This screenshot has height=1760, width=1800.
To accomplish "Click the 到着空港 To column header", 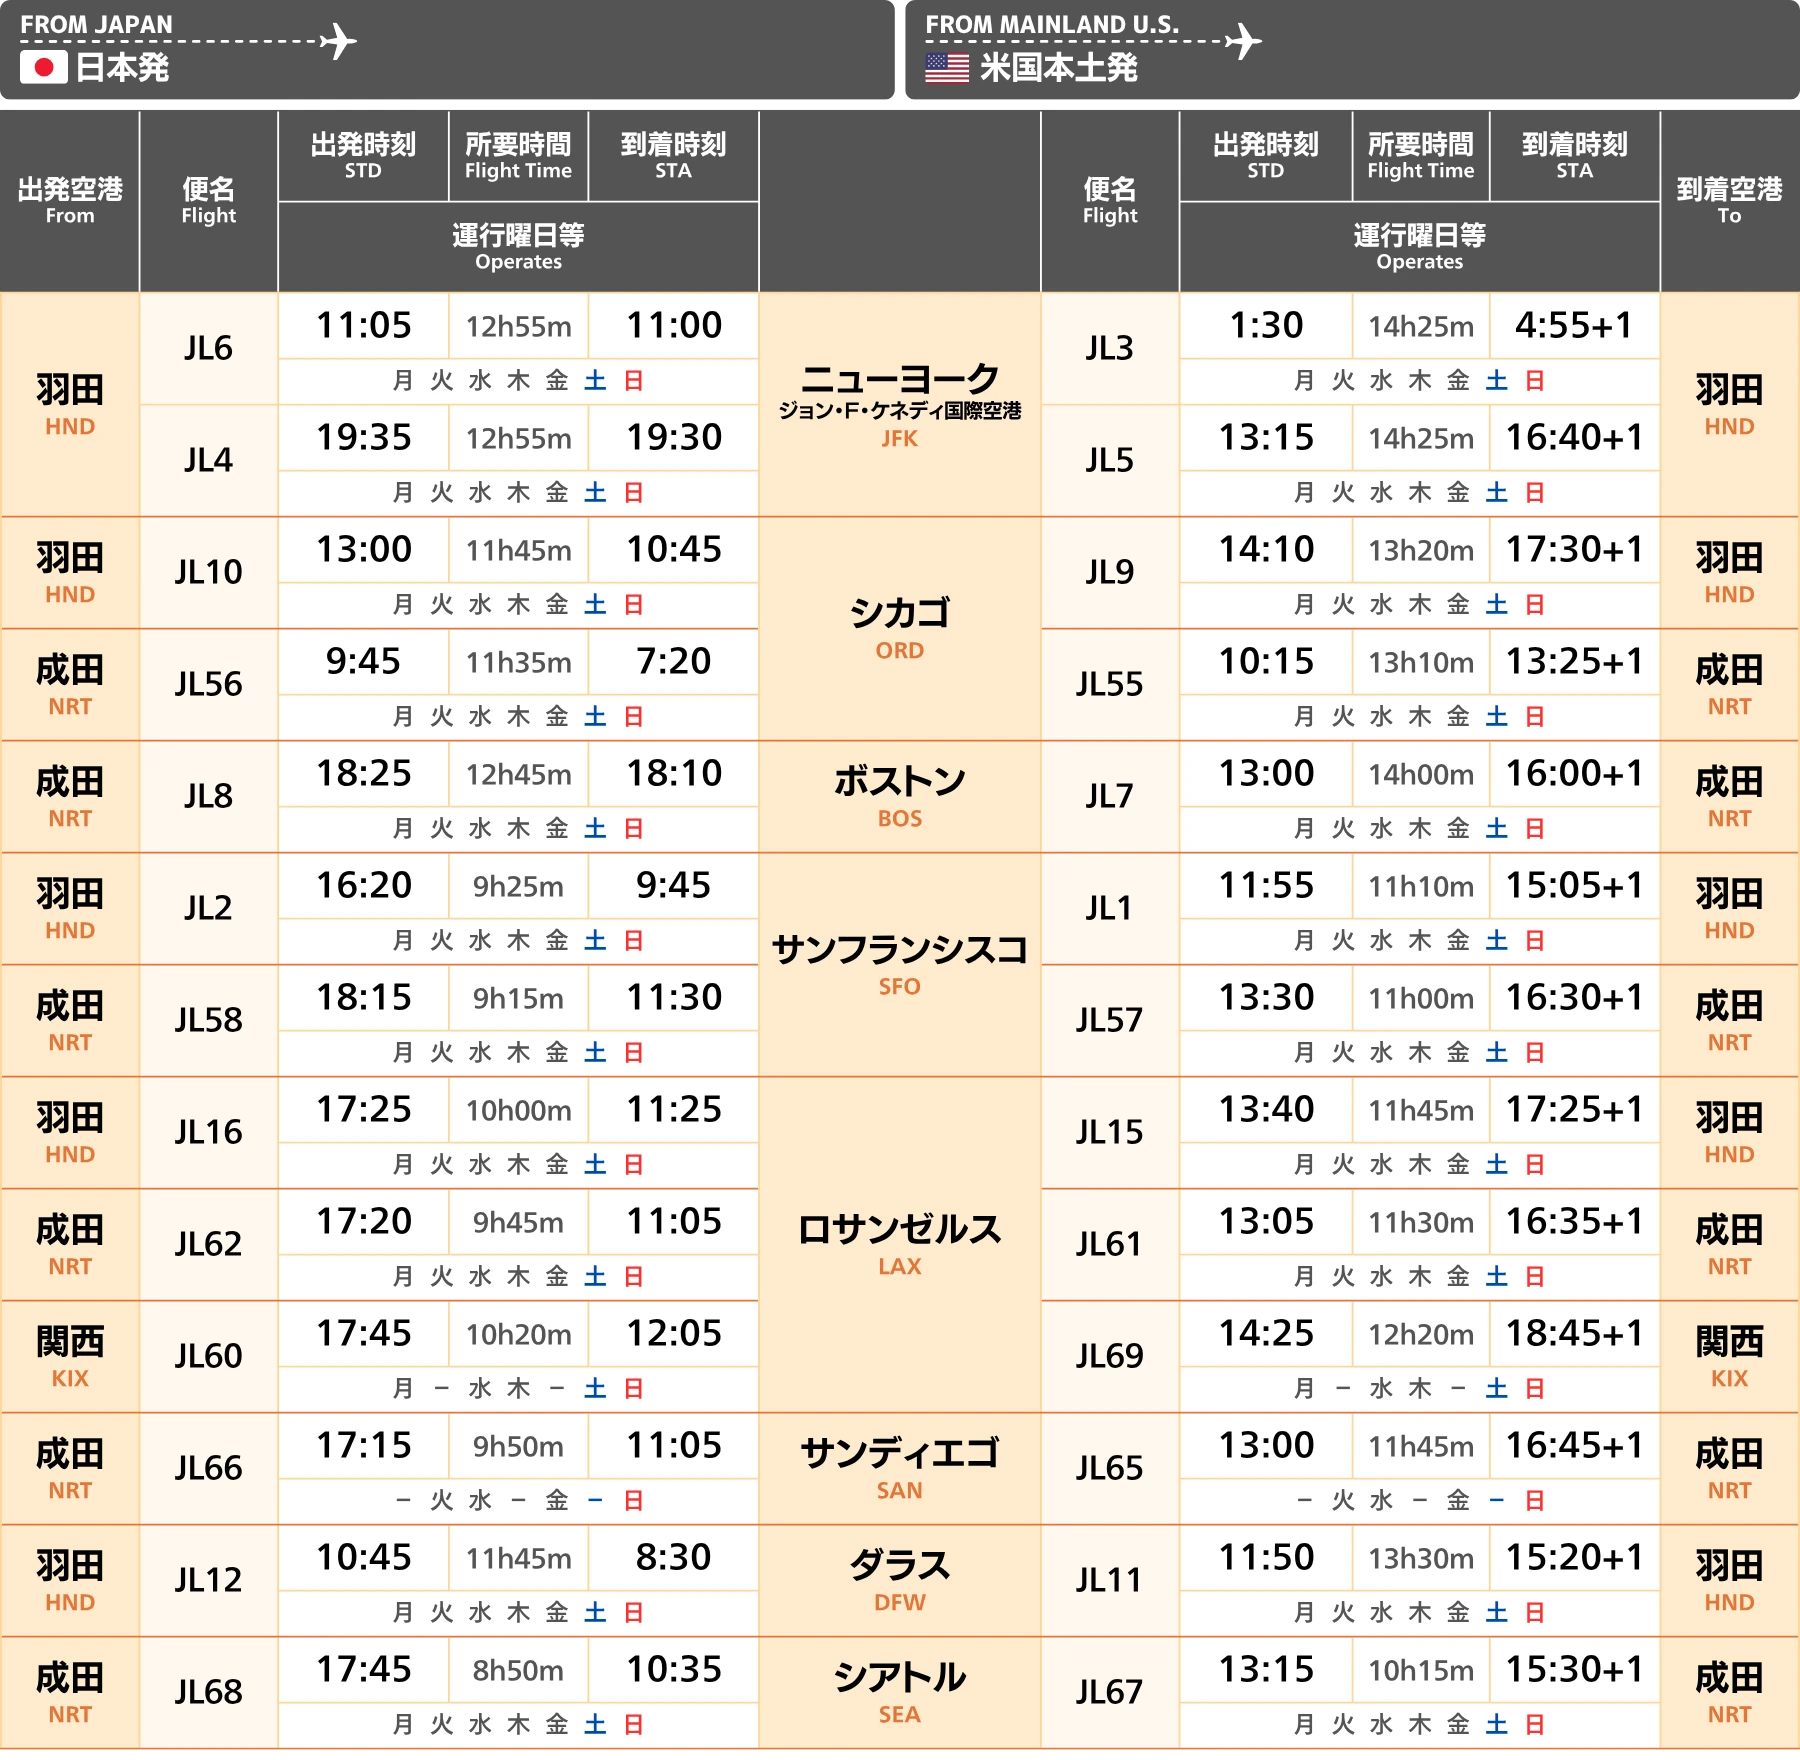I will [x=1728, y=200].
